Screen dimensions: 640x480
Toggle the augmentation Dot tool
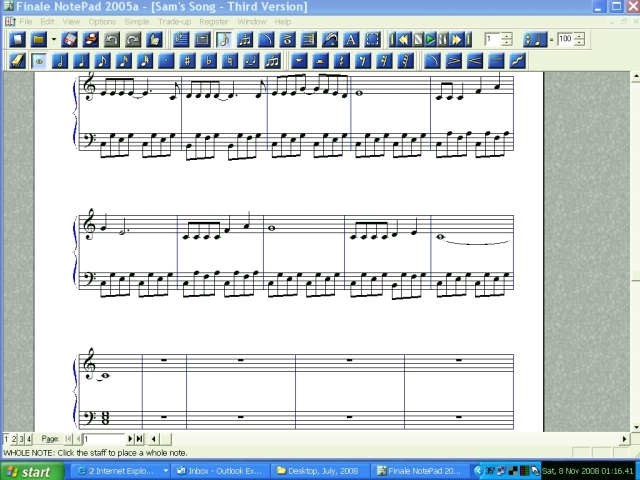click(x=166, y=61)
